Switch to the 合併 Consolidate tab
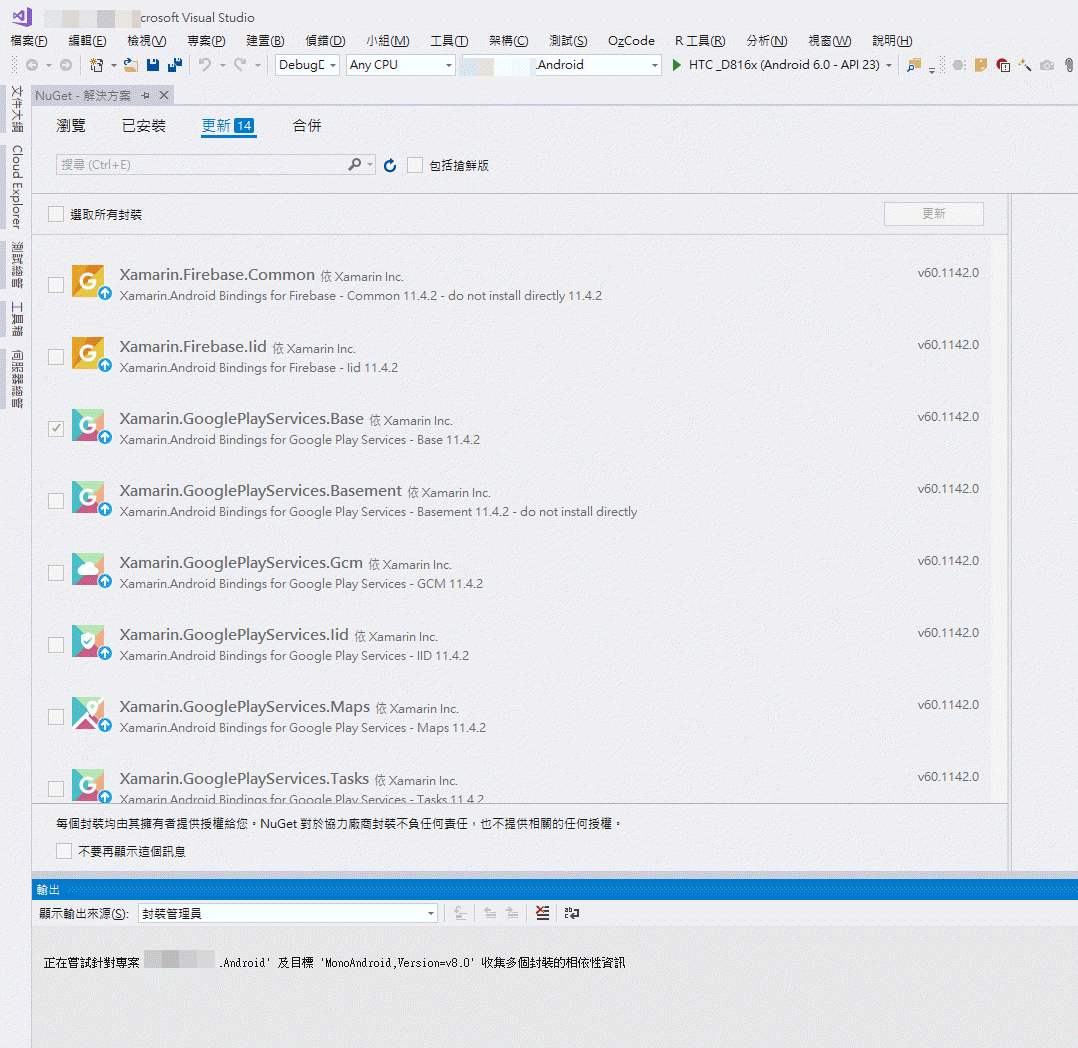 (307, 125)
